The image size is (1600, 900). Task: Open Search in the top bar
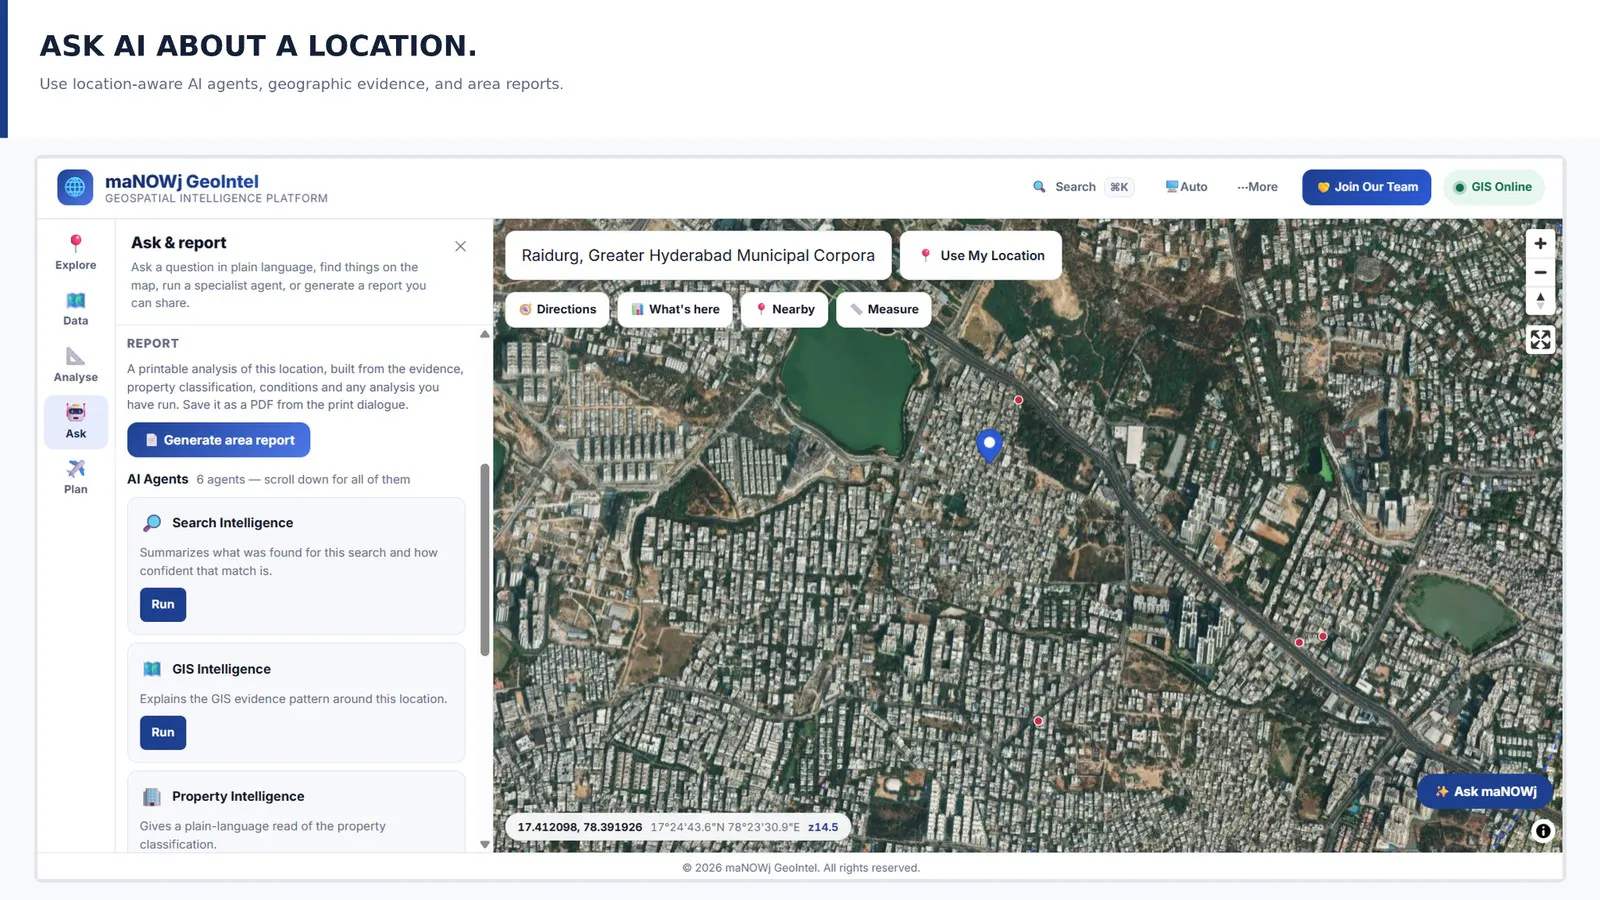1082,187
